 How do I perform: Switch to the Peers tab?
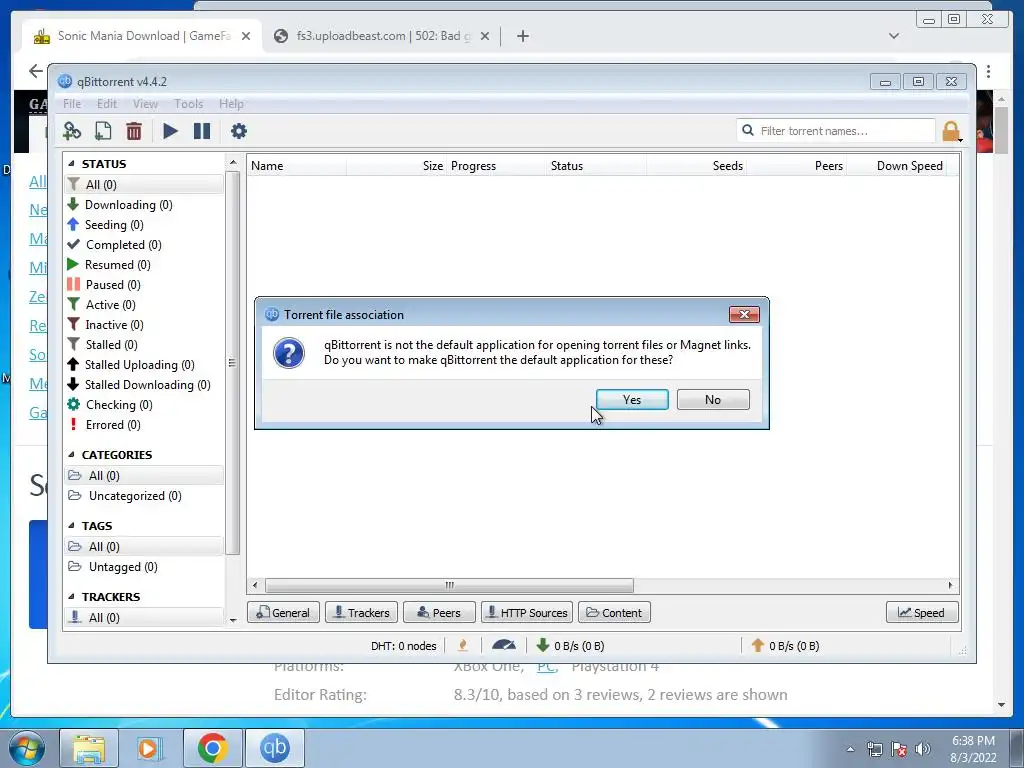[x=439, y=613]
